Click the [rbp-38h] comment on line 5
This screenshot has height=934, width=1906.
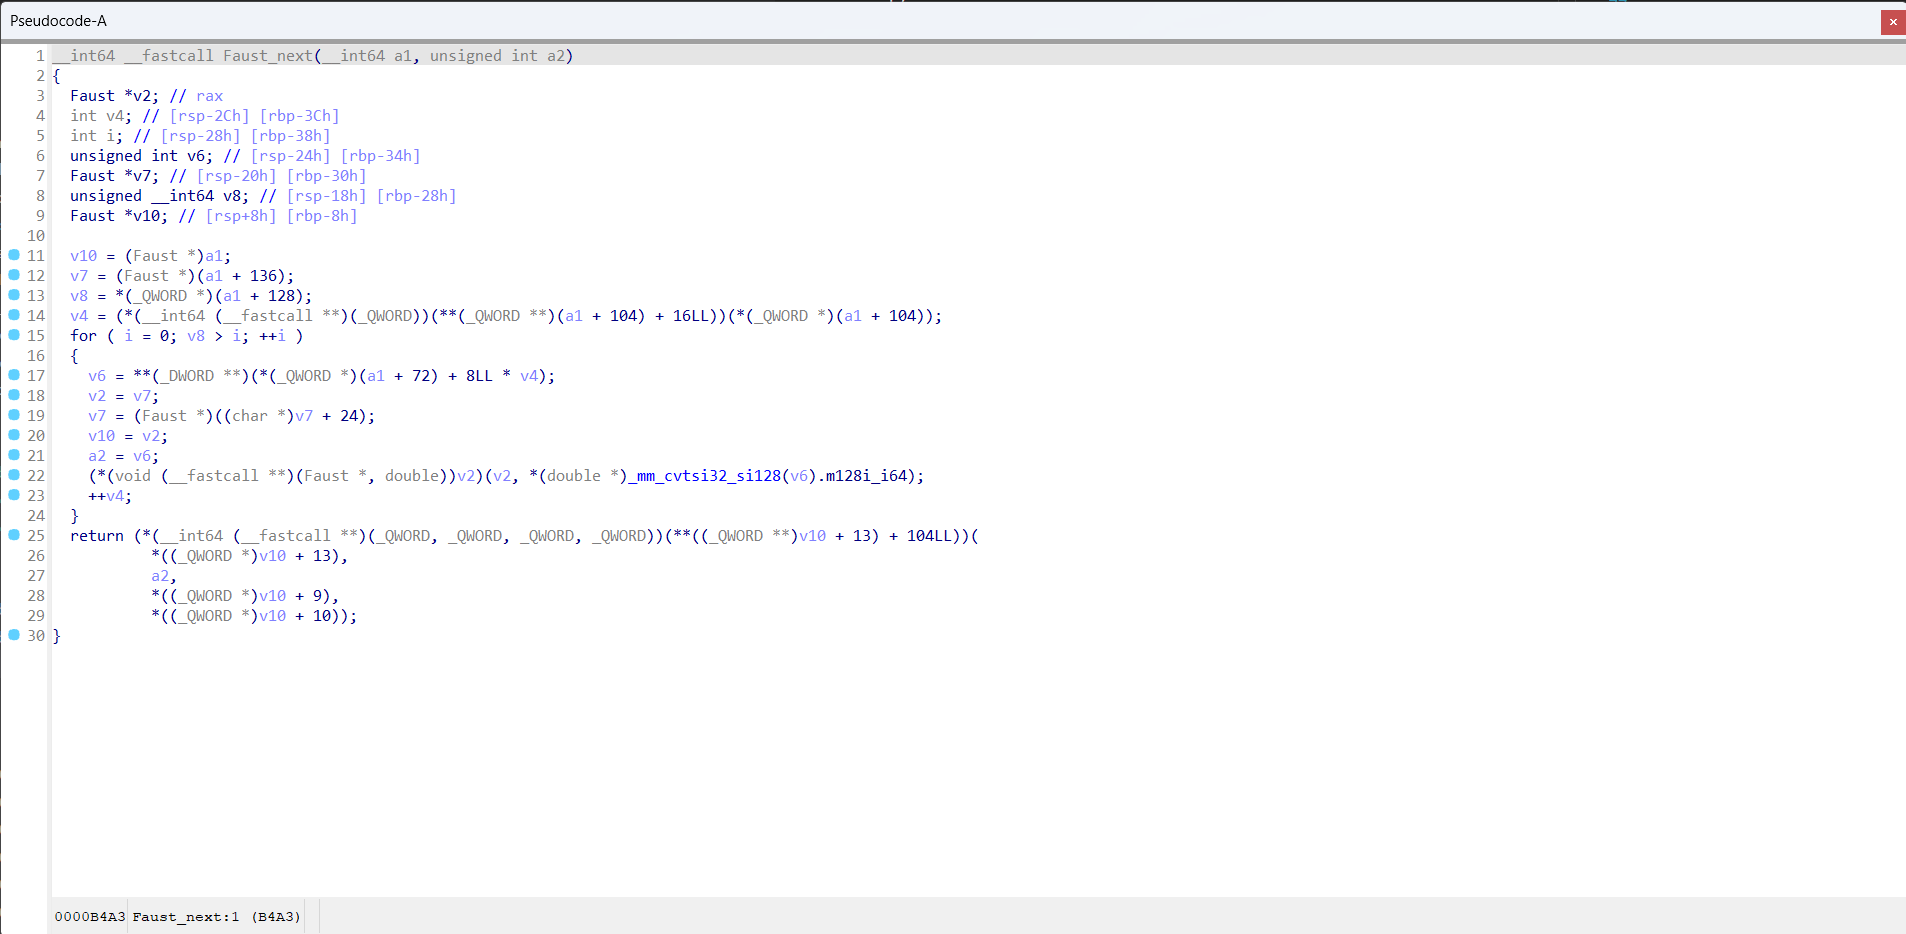(x=290, y=136)
